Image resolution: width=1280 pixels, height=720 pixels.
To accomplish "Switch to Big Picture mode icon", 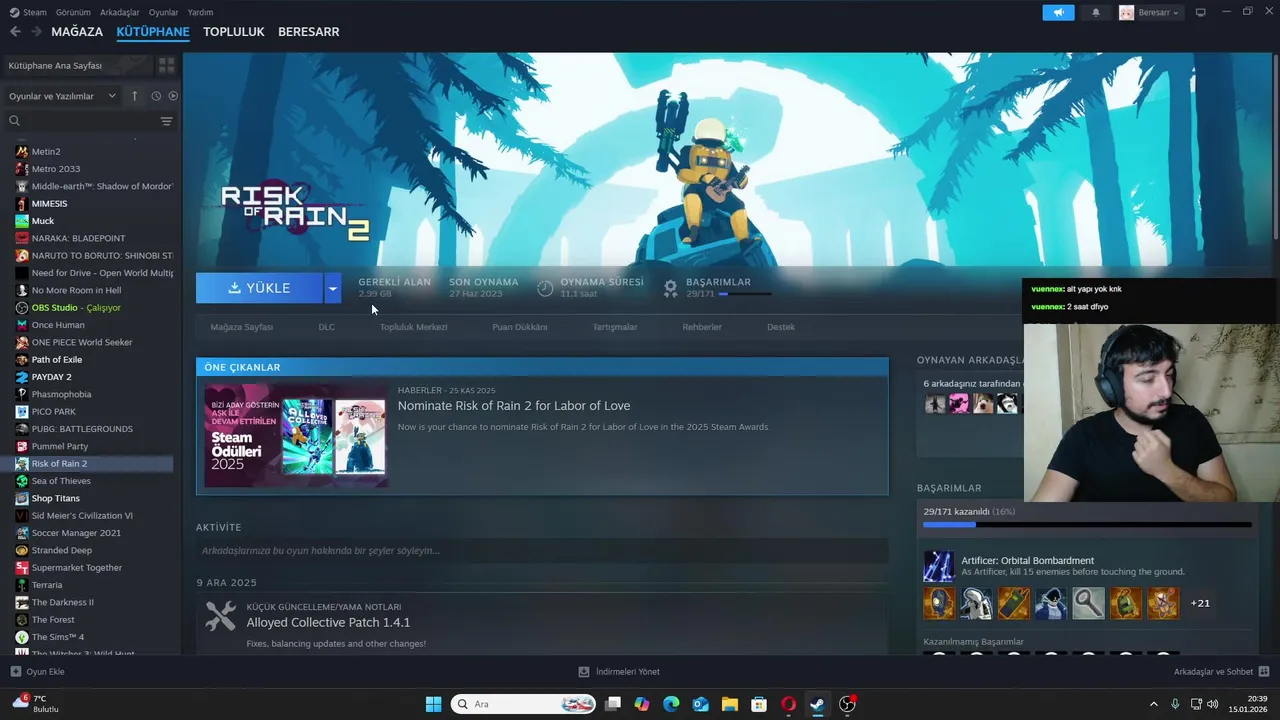I will coord(1201,12).
